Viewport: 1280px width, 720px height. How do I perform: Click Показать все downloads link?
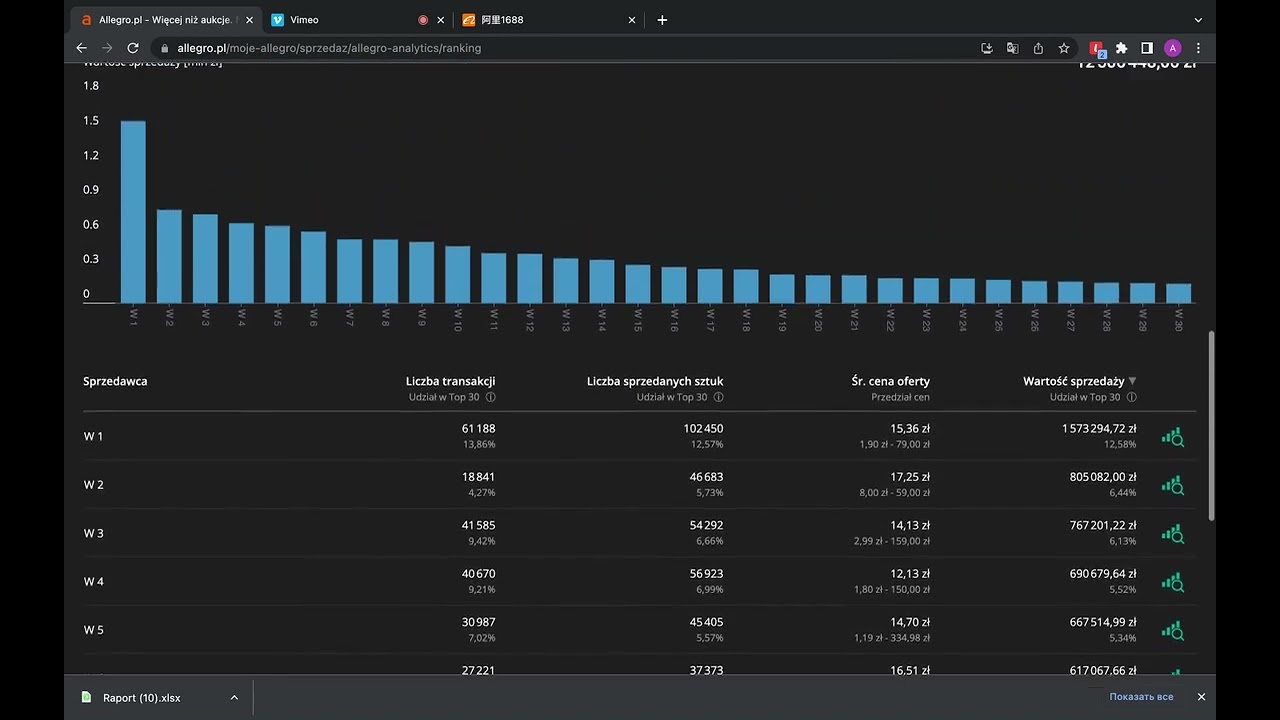coord(1141,697)
